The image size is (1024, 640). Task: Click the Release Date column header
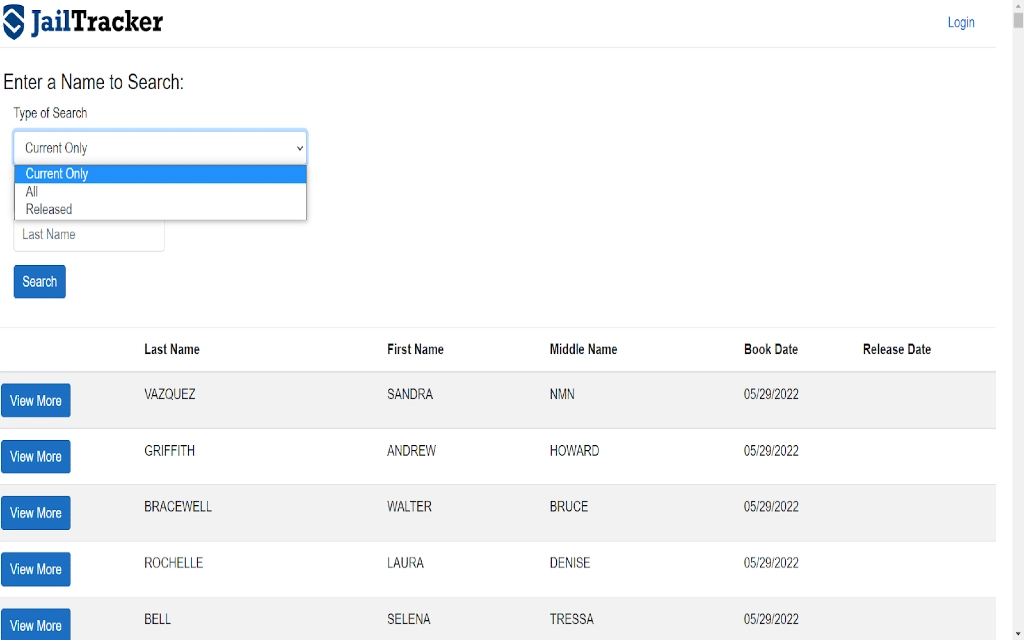click(897, 349)
